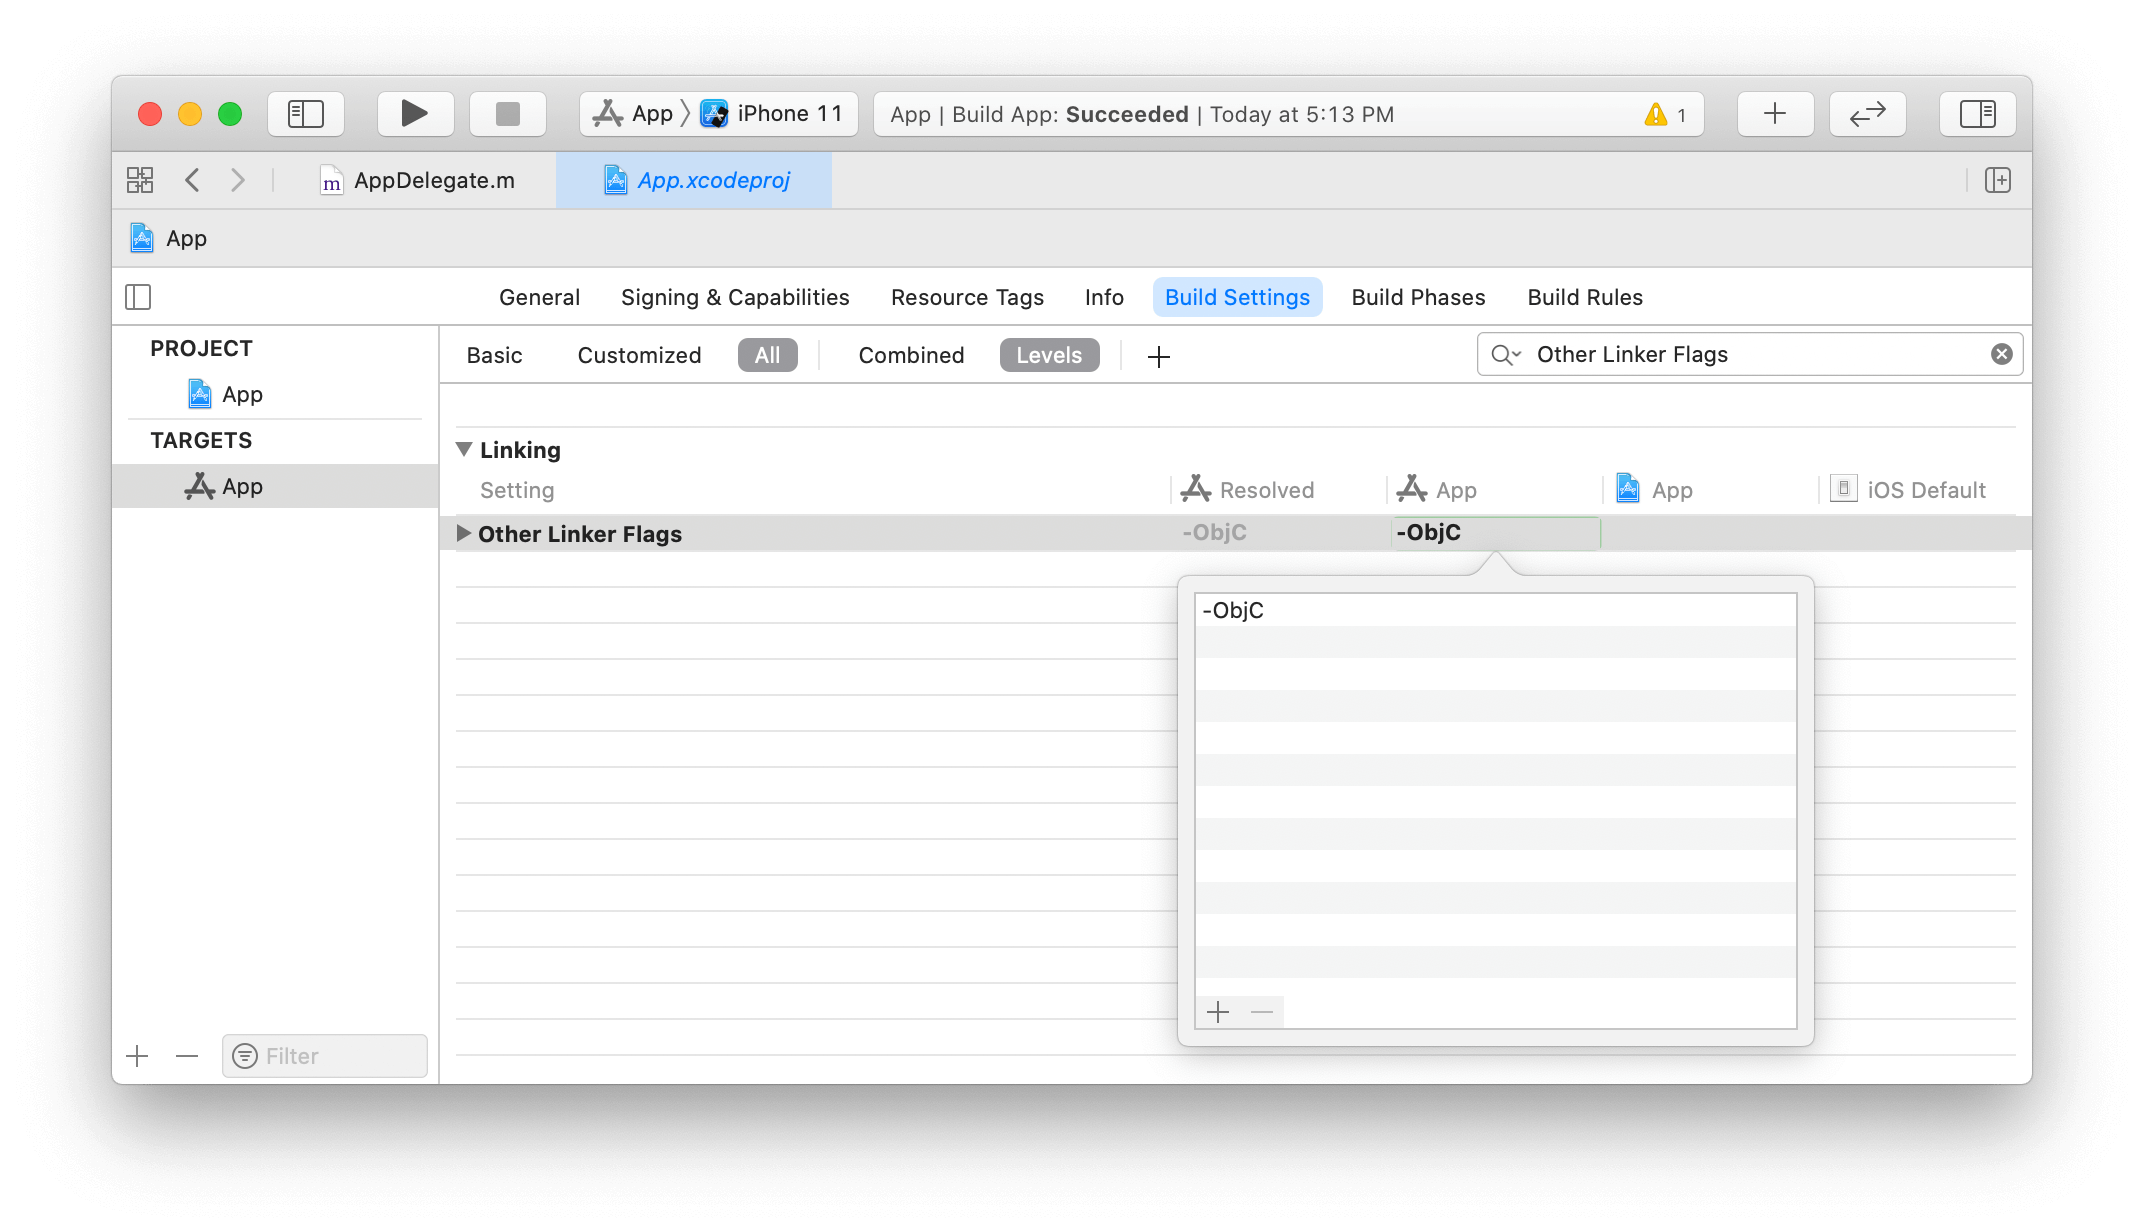Select the Levels view mode
This screenshot has width=2144, height=1232.
click(x=1048, y=355)
